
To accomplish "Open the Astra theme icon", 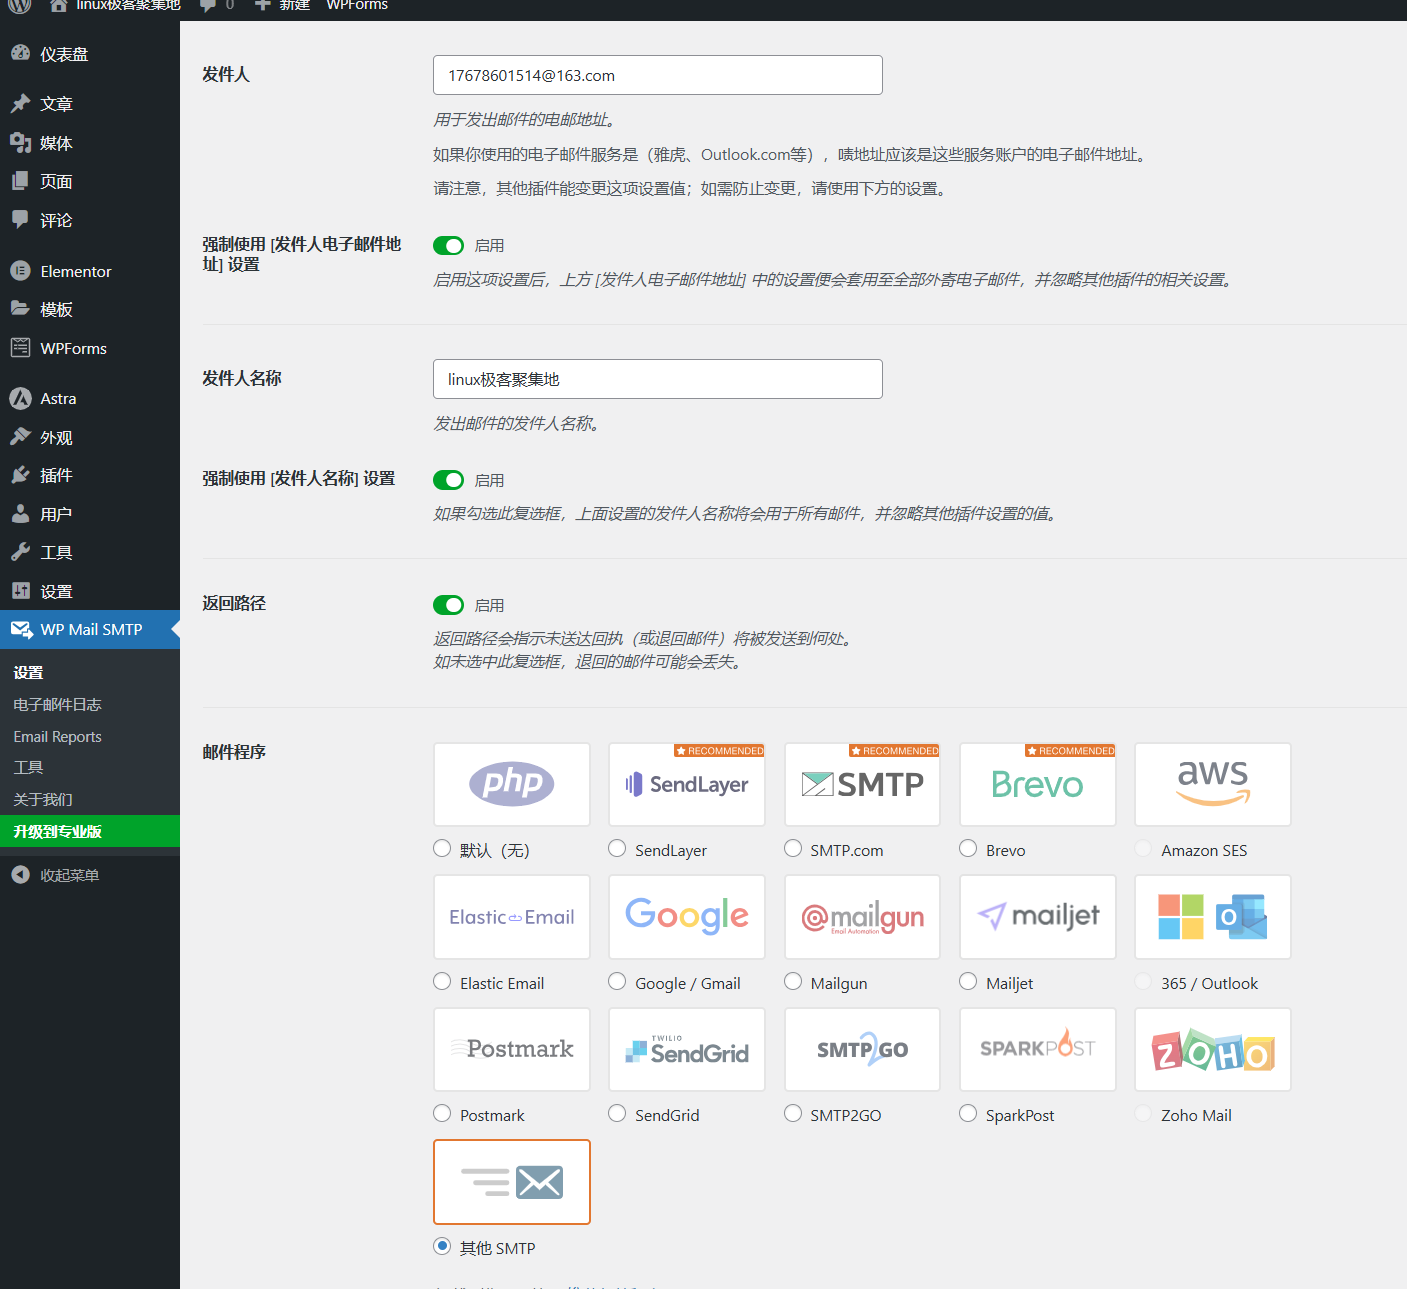I will pyautogui.click(x=20, y=398).
